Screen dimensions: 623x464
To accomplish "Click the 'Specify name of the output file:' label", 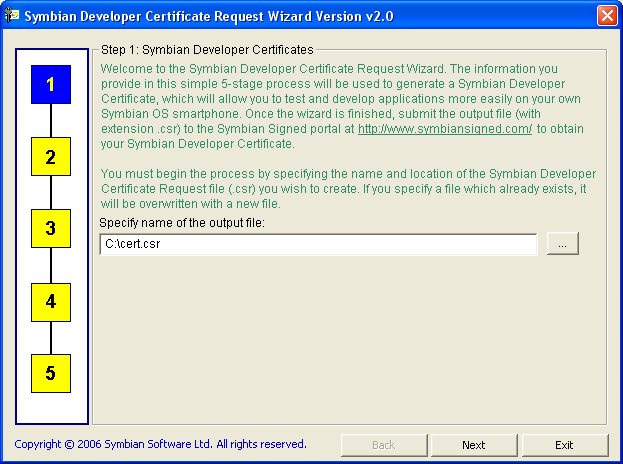I will [182, 223].
